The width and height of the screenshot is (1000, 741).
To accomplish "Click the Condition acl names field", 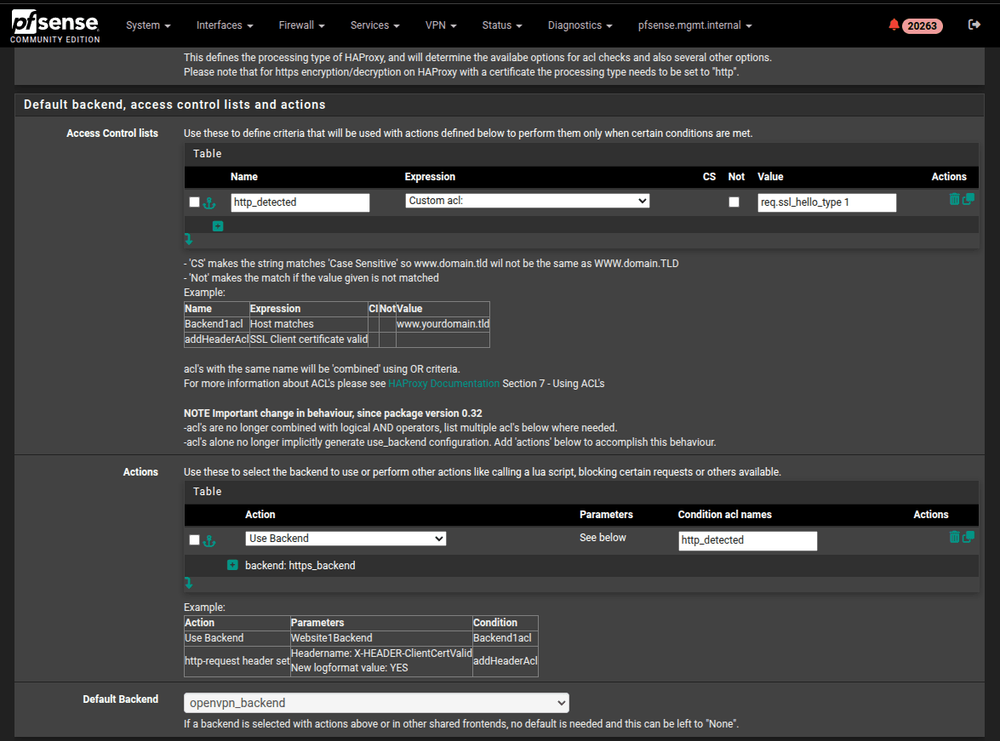I will pyautogui.click(x=747, y=541).
